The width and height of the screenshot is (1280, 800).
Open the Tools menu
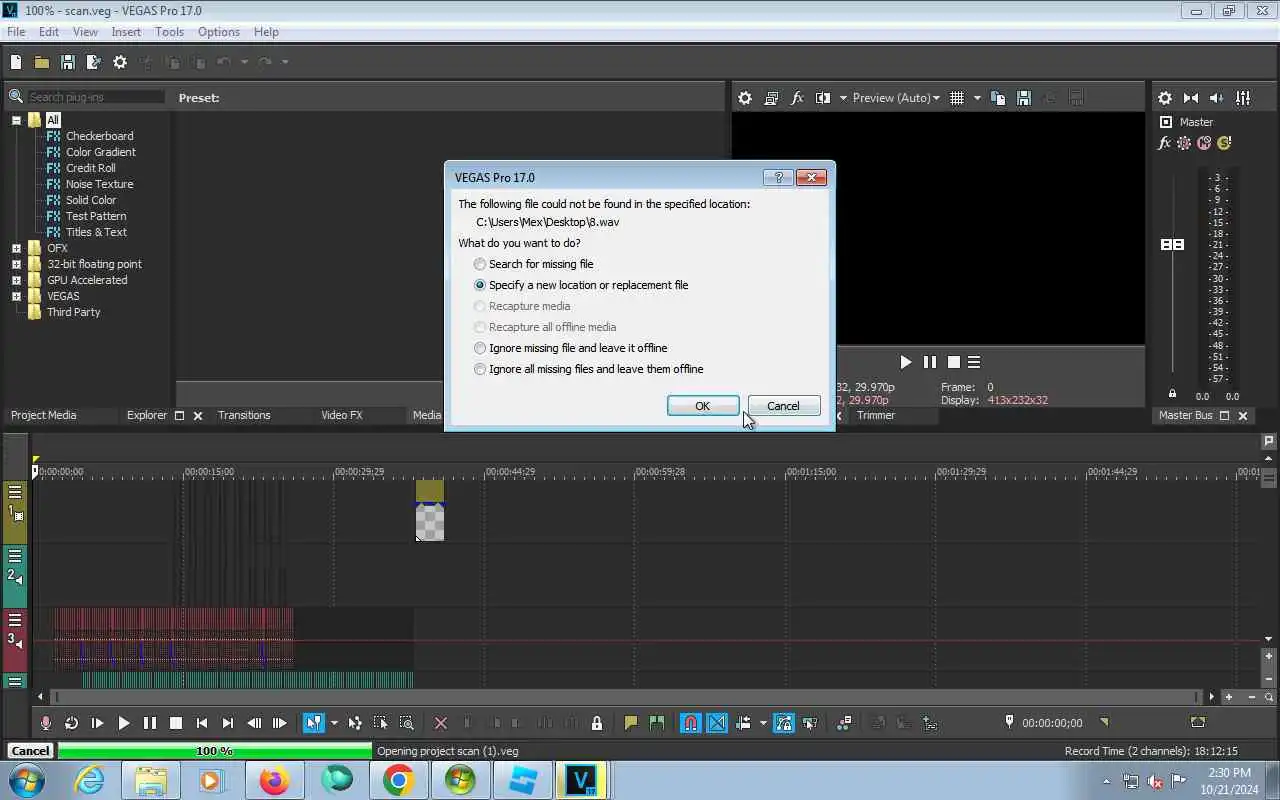pos(169,32)
